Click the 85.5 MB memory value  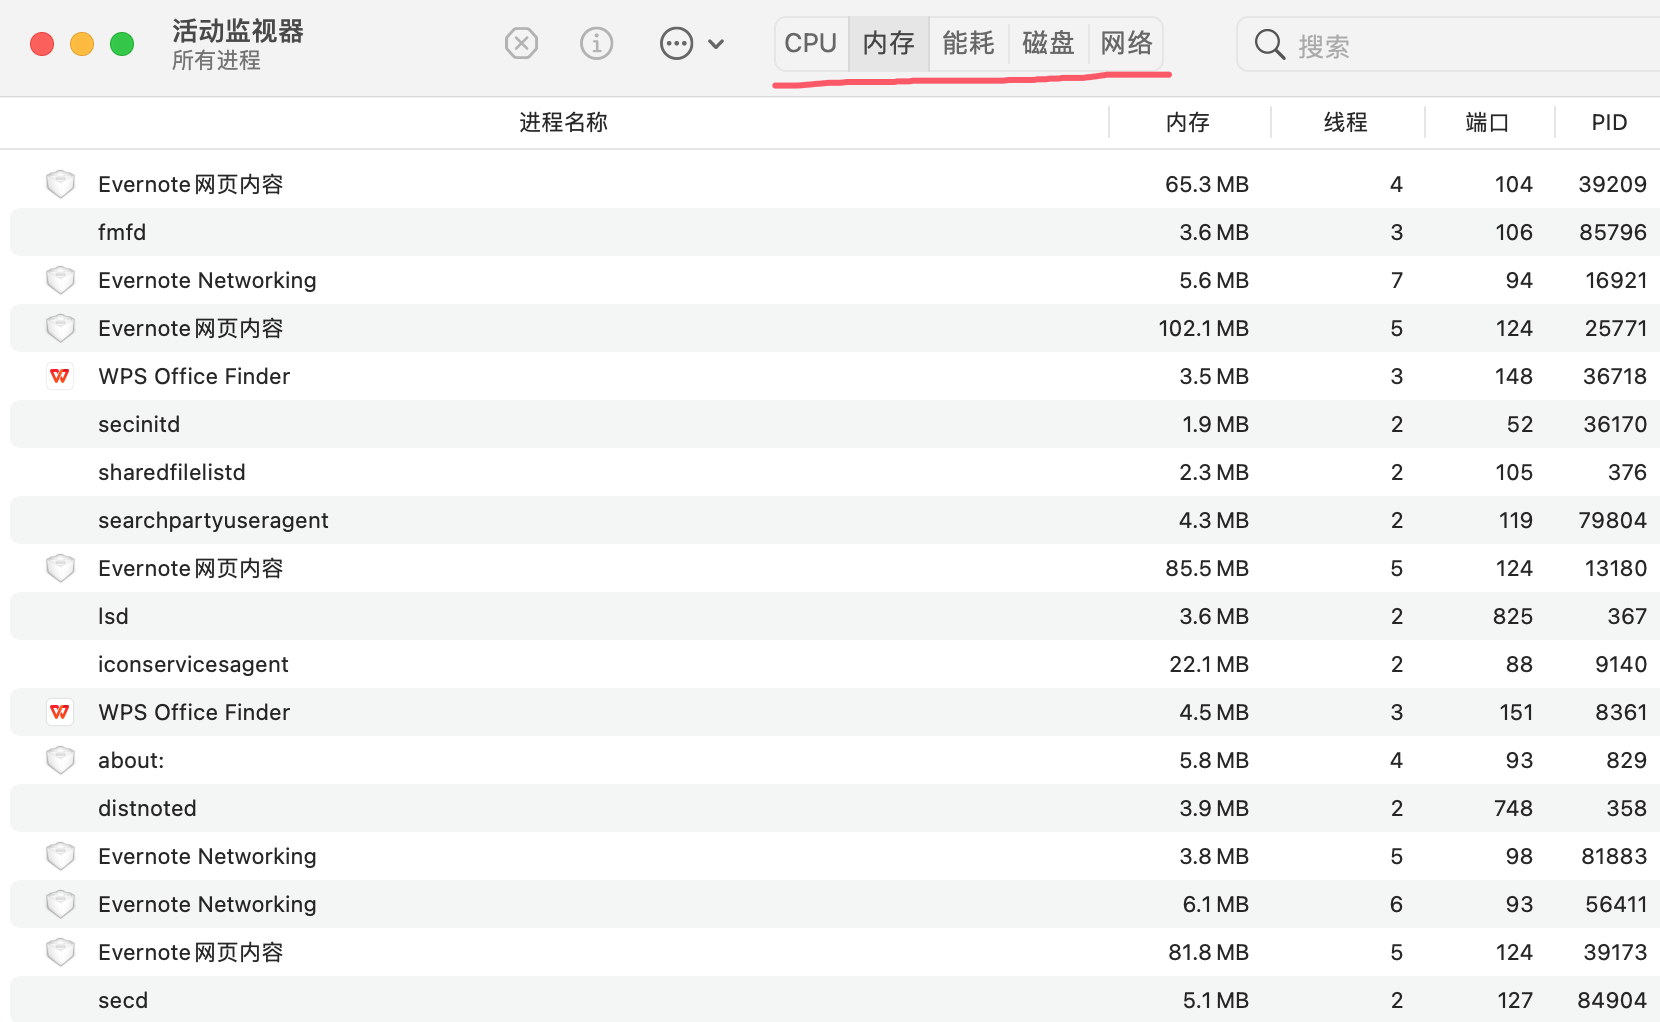click(1207, 568)
